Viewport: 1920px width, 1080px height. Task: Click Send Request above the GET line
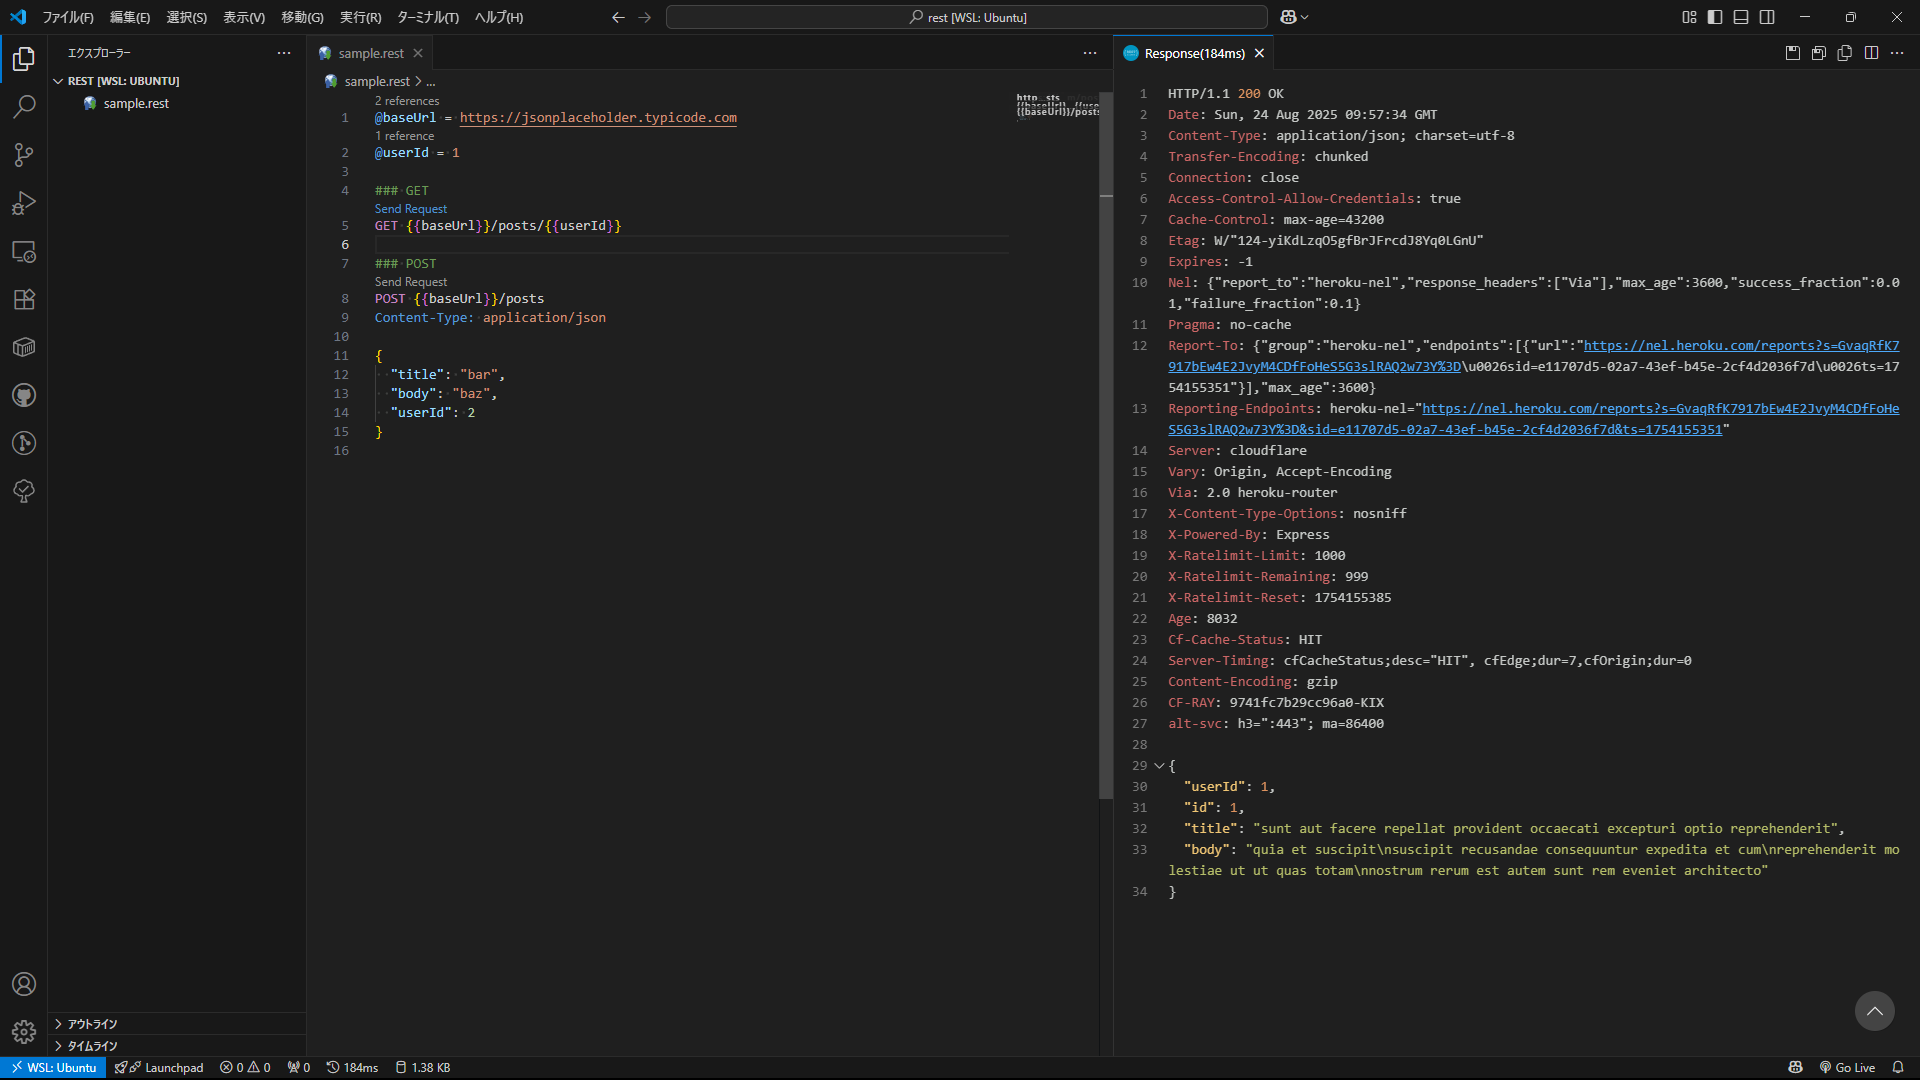point(410,208)
